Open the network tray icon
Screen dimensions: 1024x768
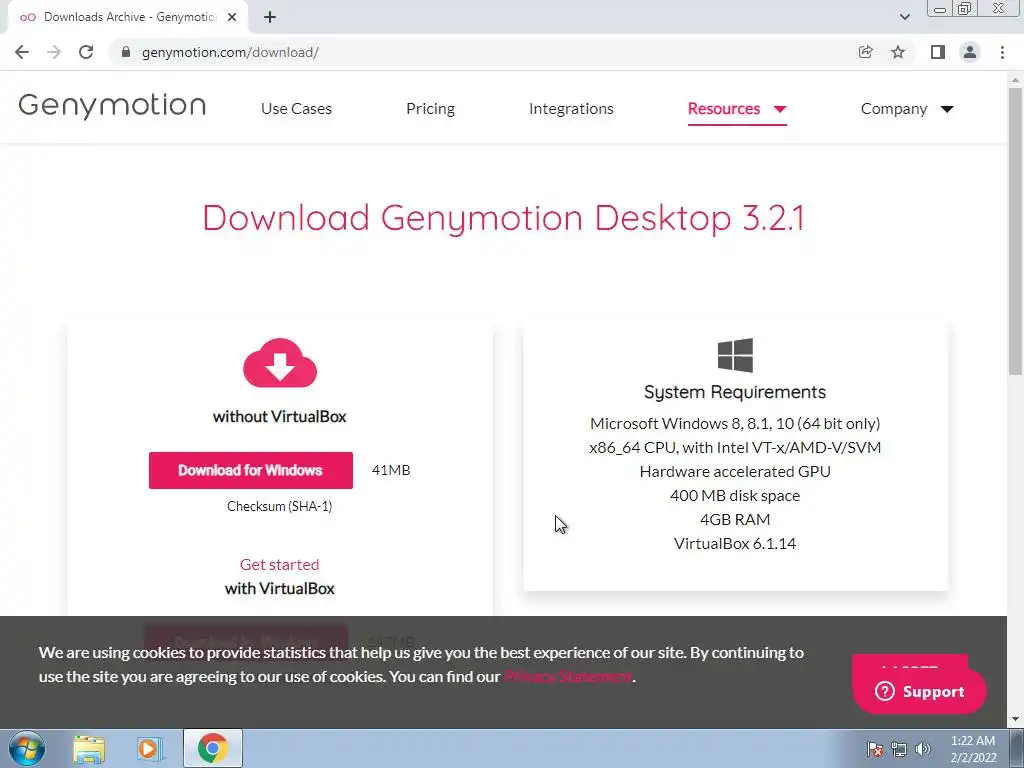pyautogui.click(x=899, y=749)
